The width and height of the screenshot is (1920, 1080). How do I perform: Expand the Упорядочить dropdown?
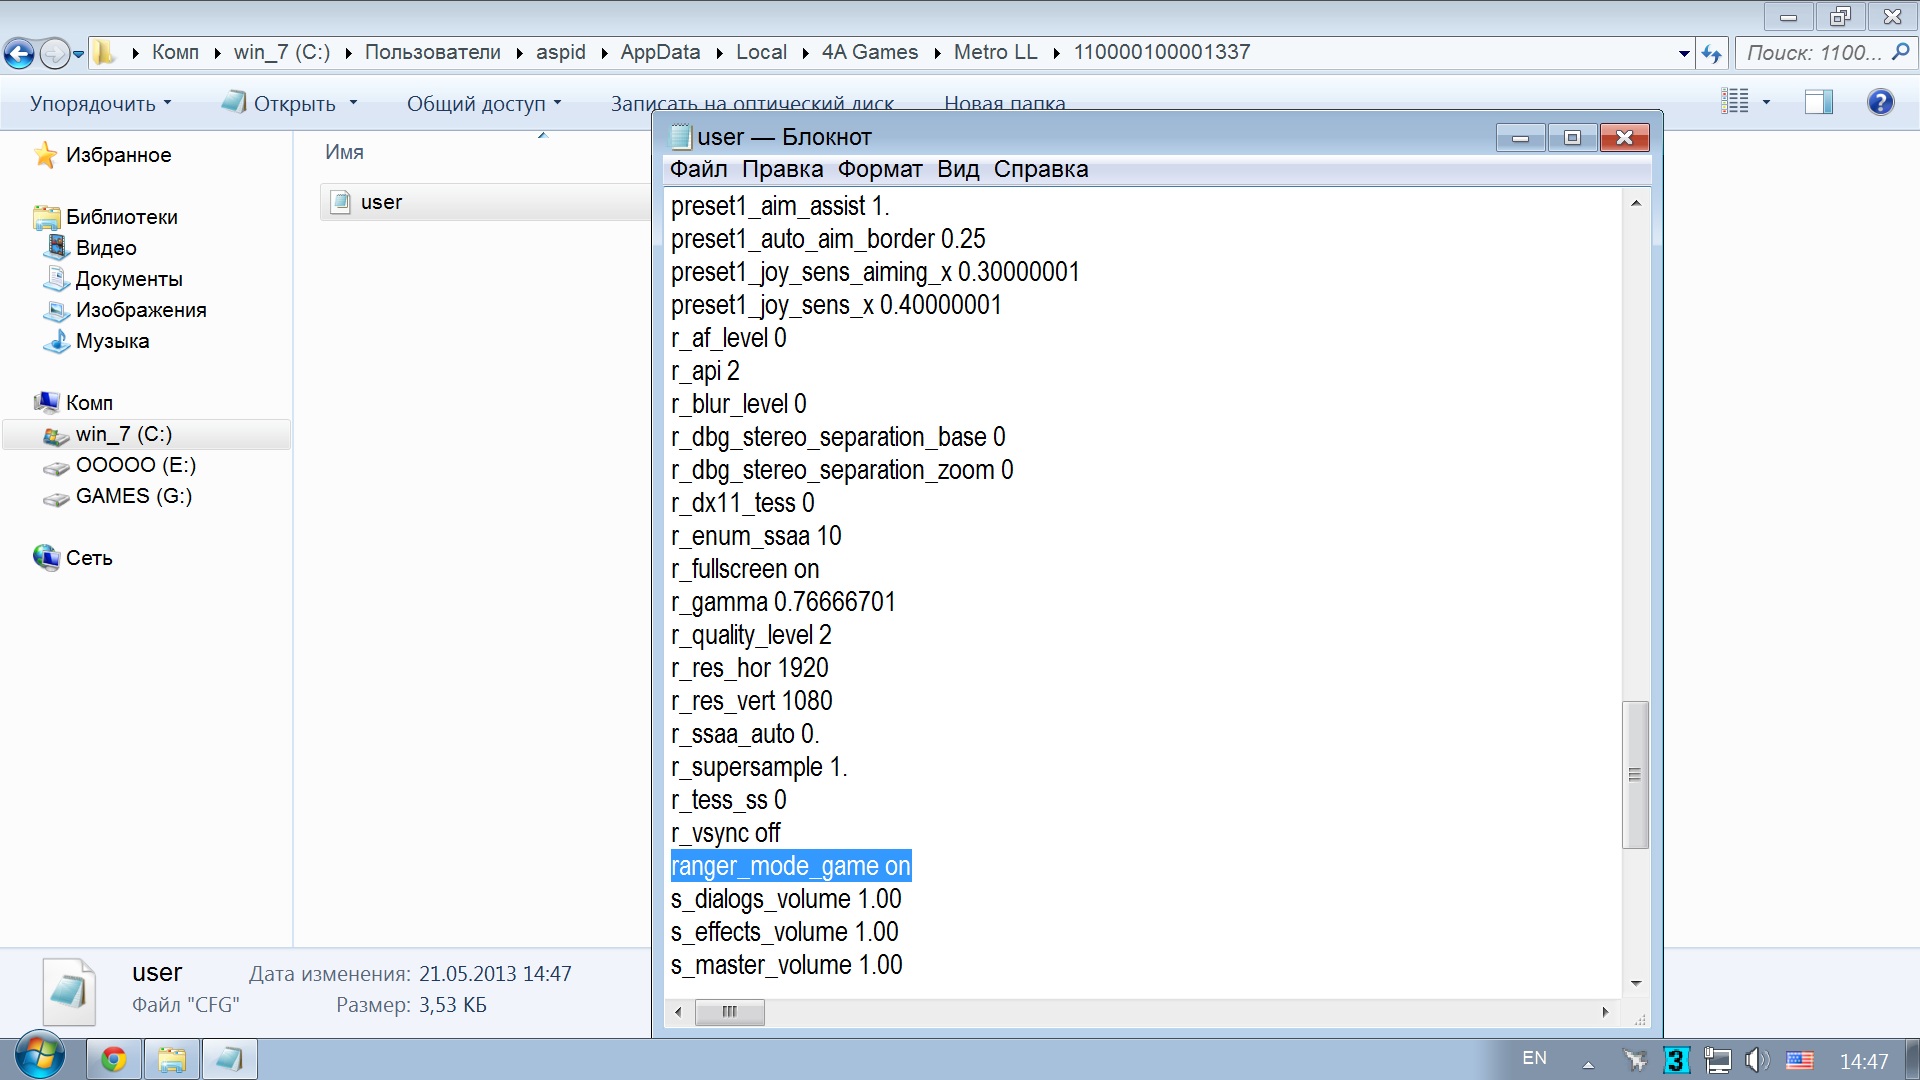coord(100,103)
